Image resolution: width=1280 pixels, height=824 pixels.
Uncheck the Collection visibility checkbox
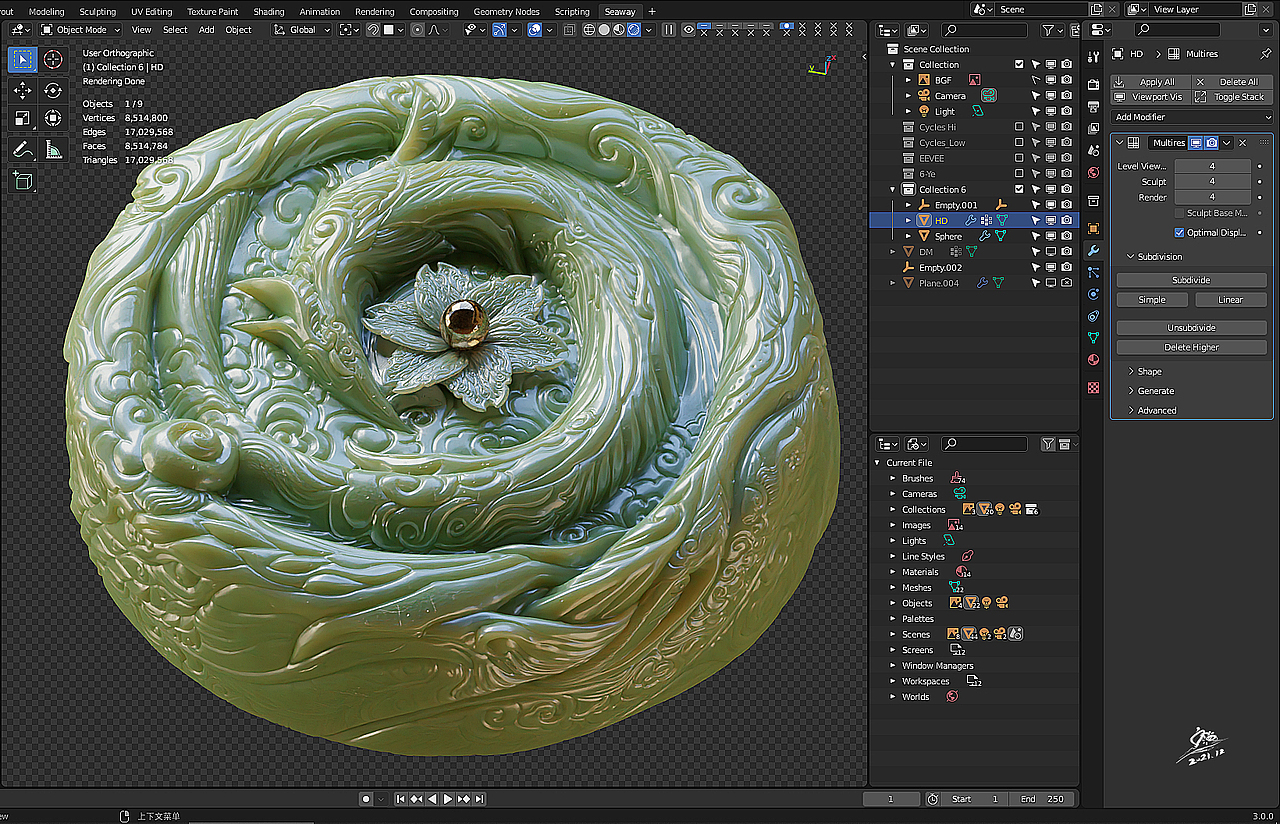1019,64
